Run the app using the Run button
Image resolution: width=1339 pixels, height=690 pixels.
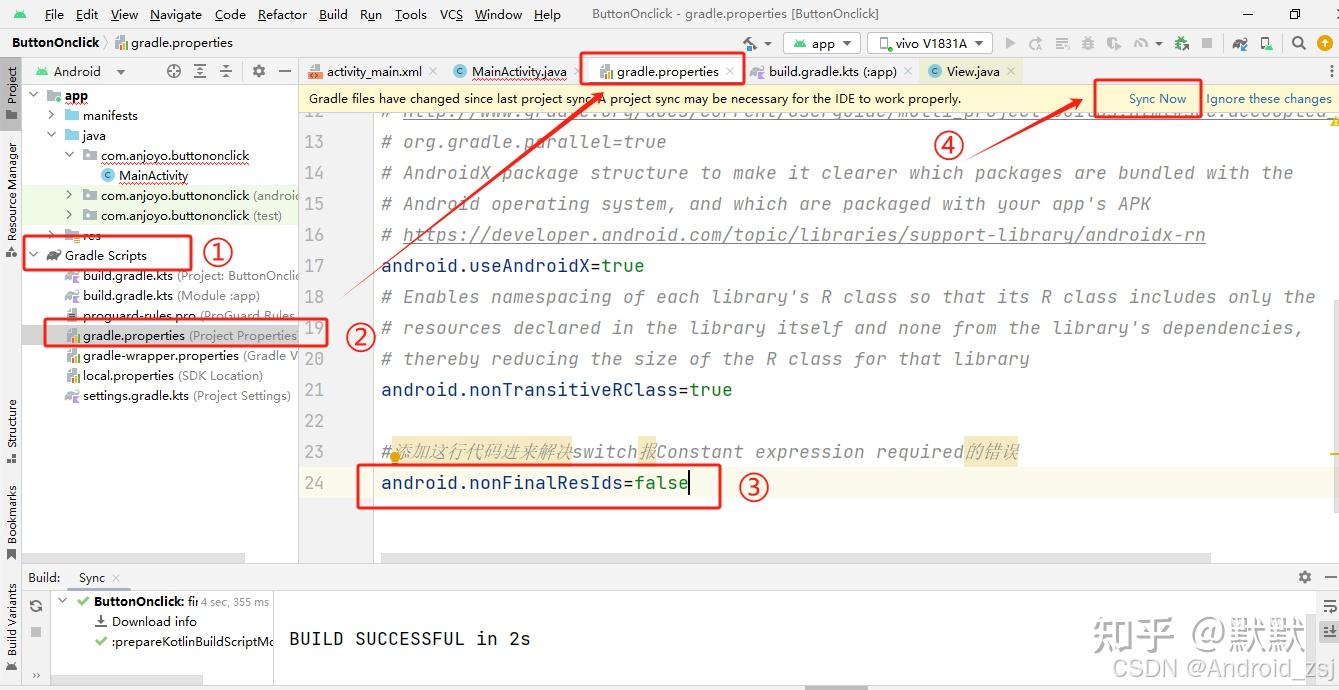coord(1010,43)
